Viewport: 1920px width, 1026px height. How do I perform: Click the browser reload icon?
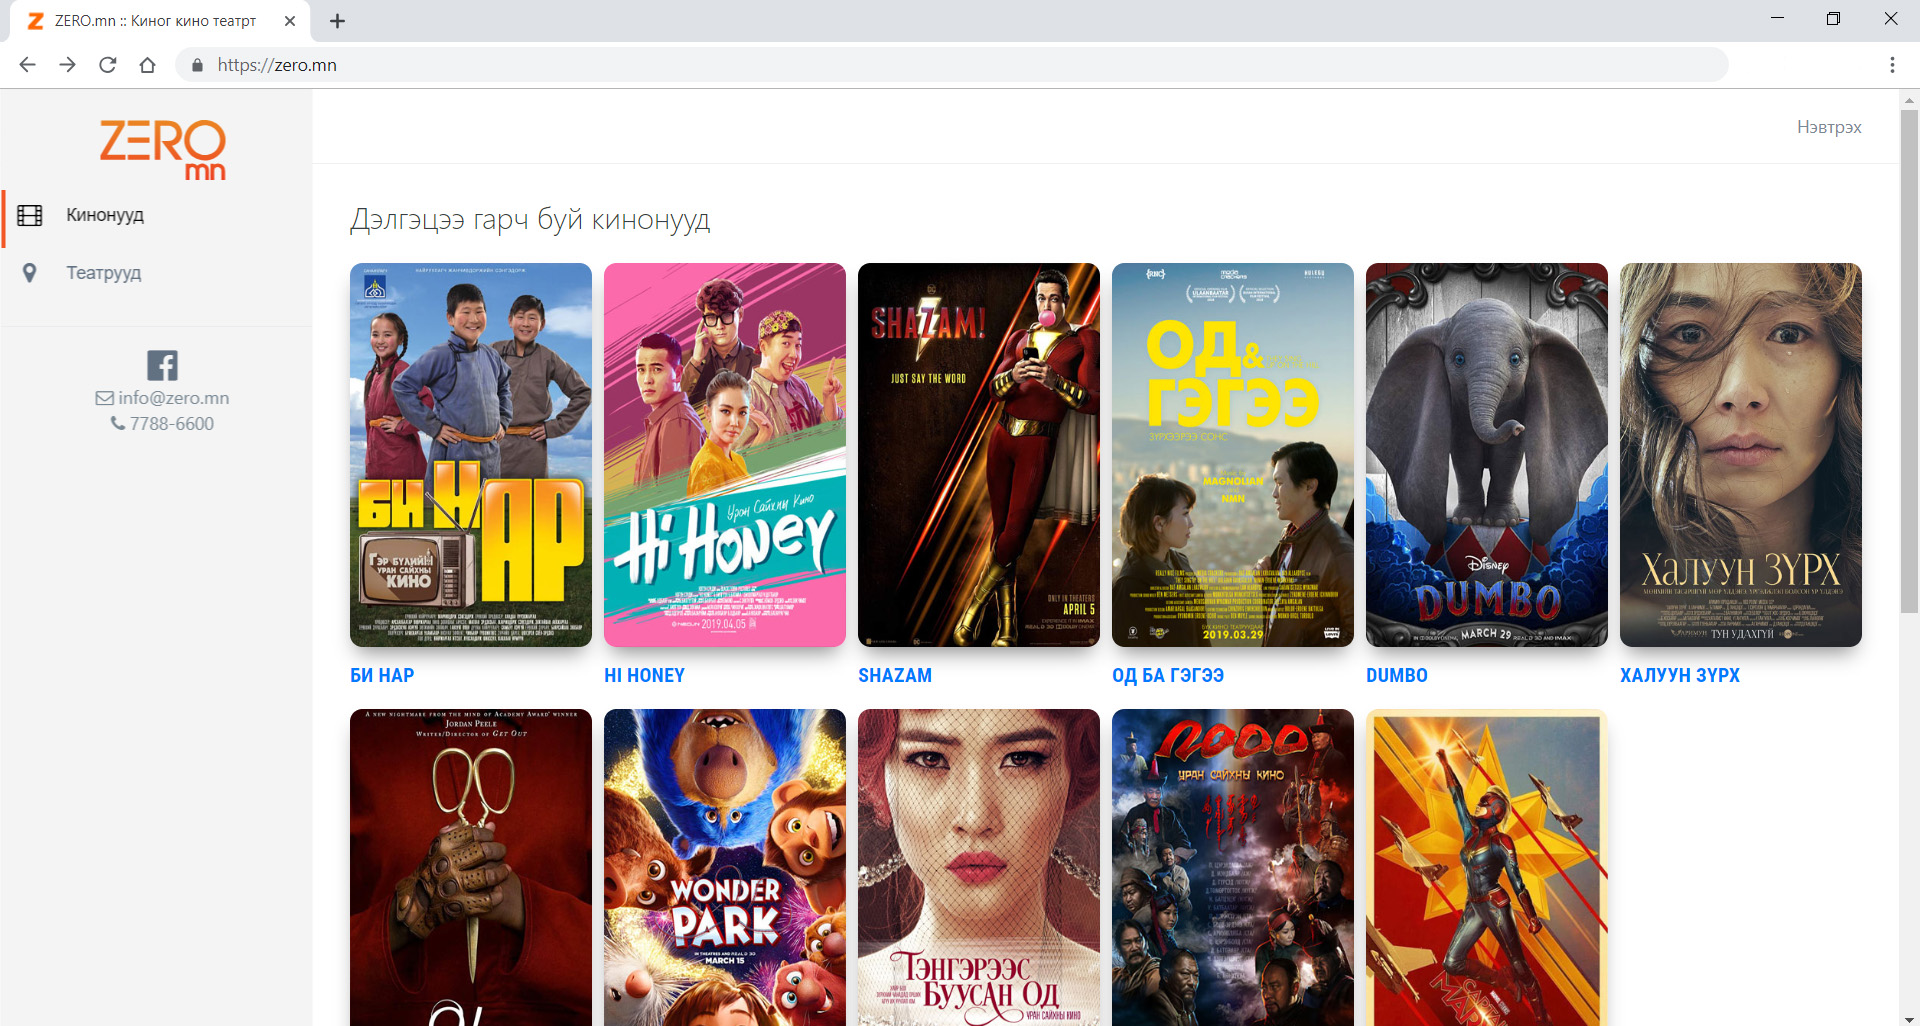108,65
